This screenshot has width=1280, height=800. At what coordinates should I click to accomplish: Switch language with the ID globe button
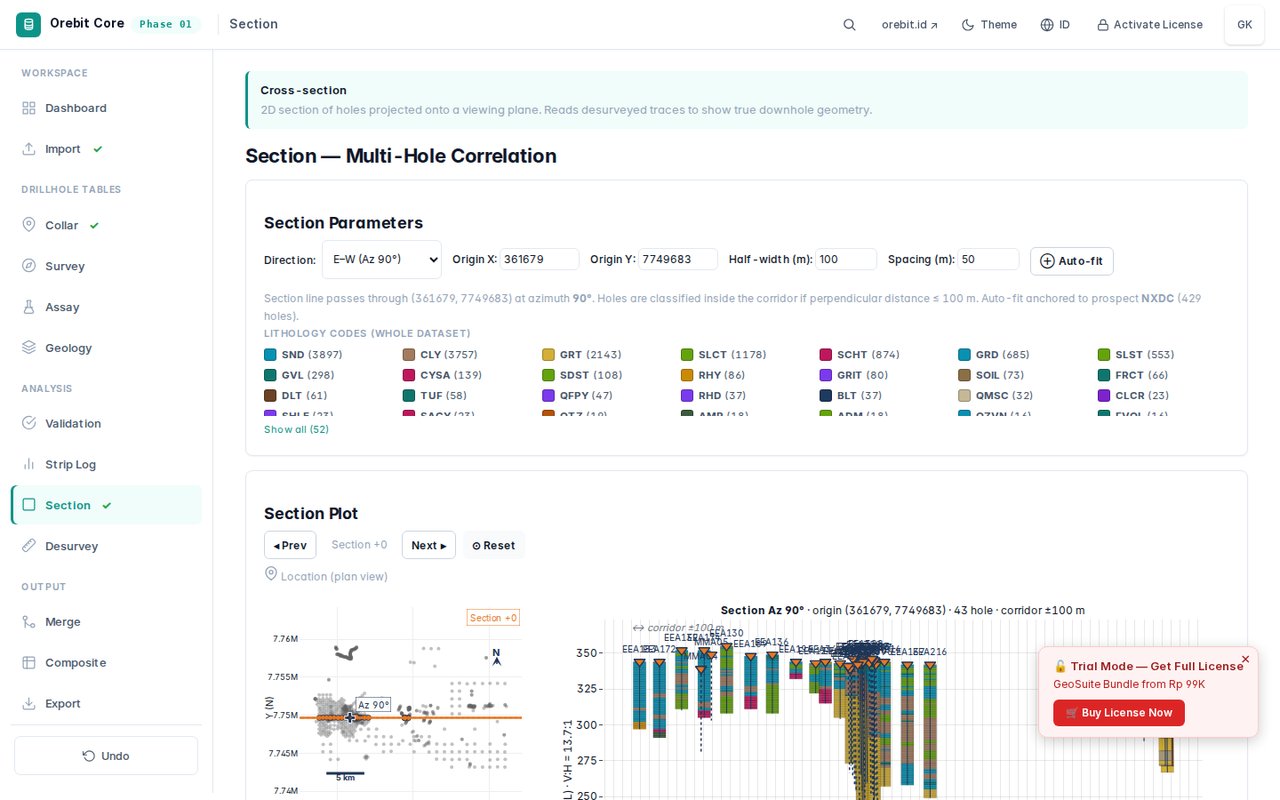[x=1055, y=25]
